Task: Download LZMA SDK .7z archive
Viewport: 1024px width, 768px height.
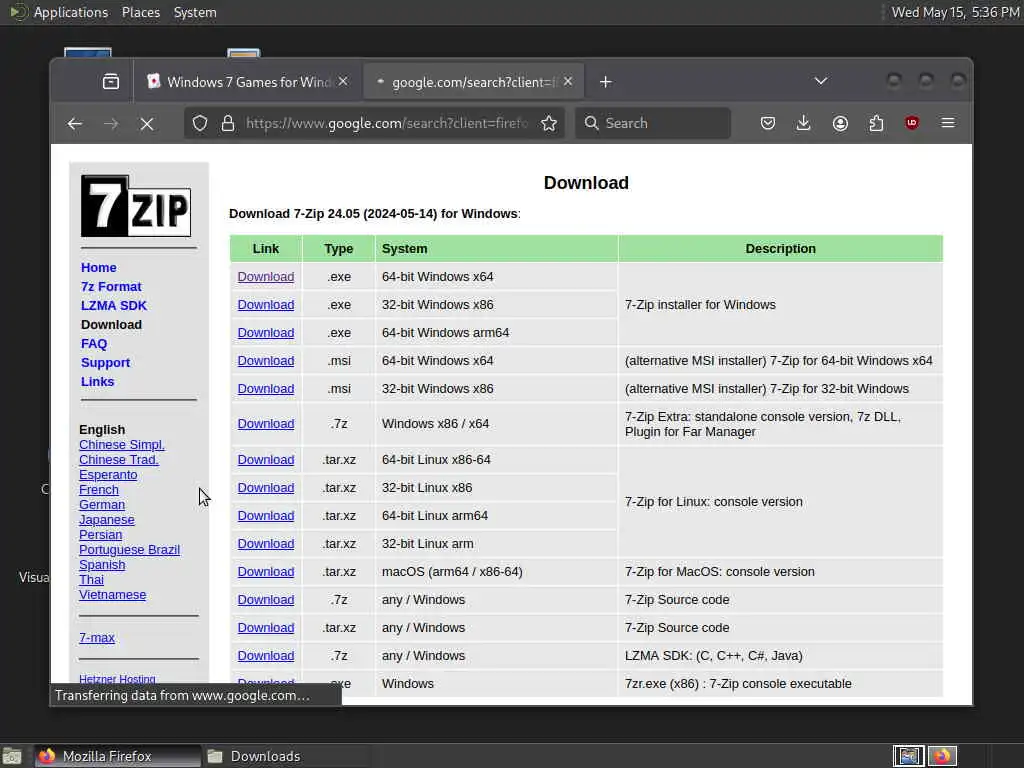Action: (266, 656)
